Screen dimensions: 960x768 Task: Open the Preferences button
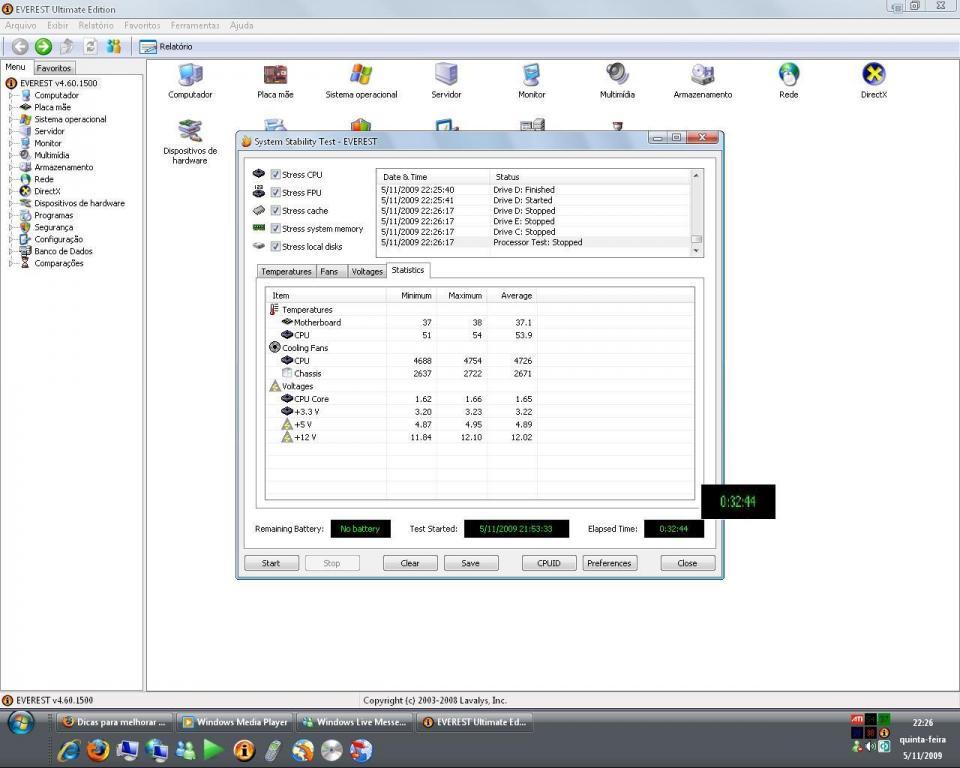click(x=609, y=563)
